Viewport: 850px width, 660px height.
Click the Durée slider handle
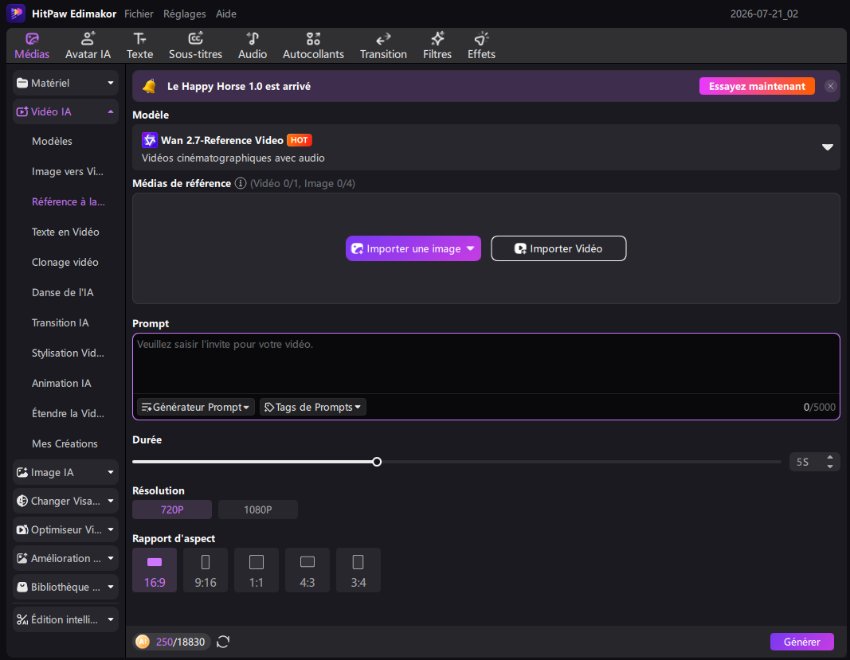[377, 462]
